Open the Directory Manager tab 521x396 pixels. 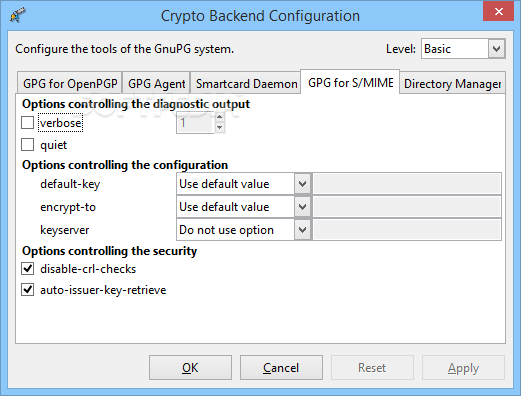(452, 83)
